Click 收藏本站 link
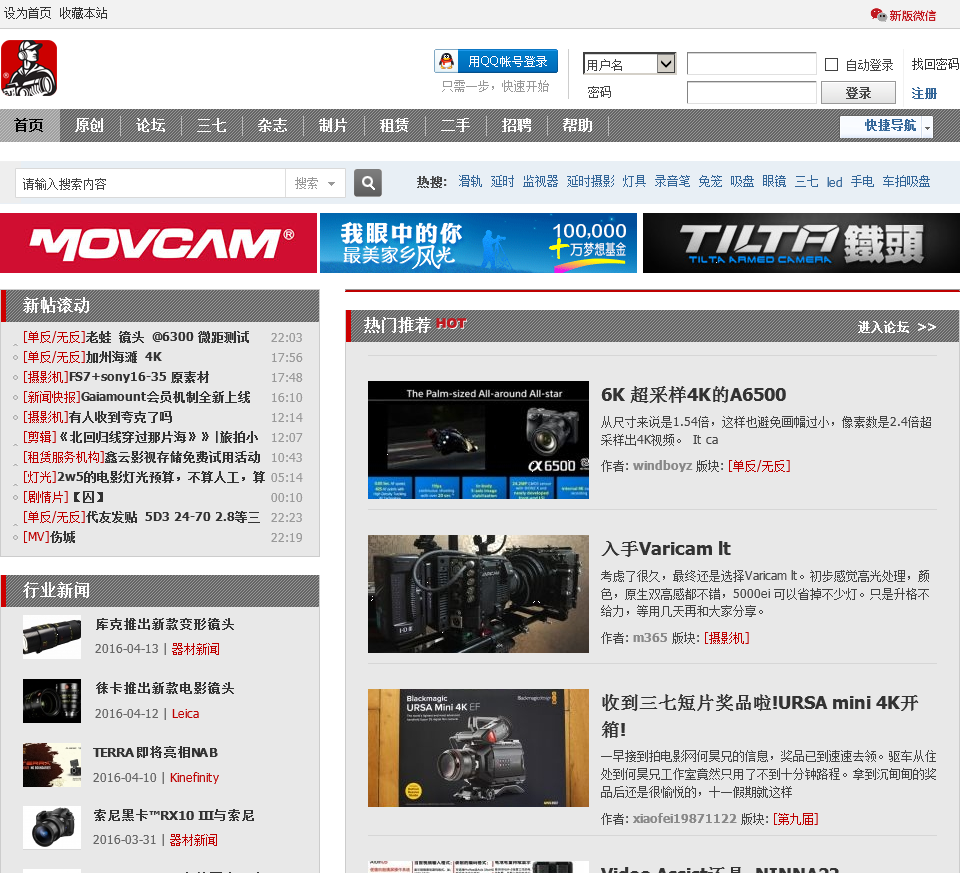960x873 pixels. 83,13
